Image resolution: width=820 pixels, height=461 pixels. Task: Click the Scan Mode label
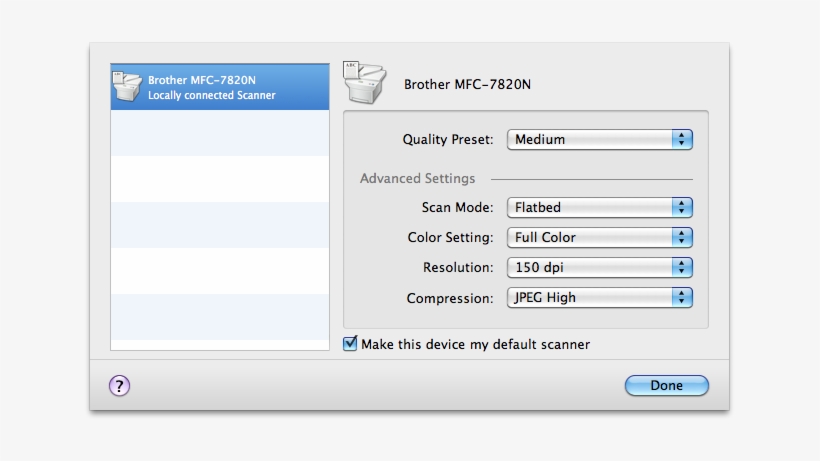click(458, 208)
